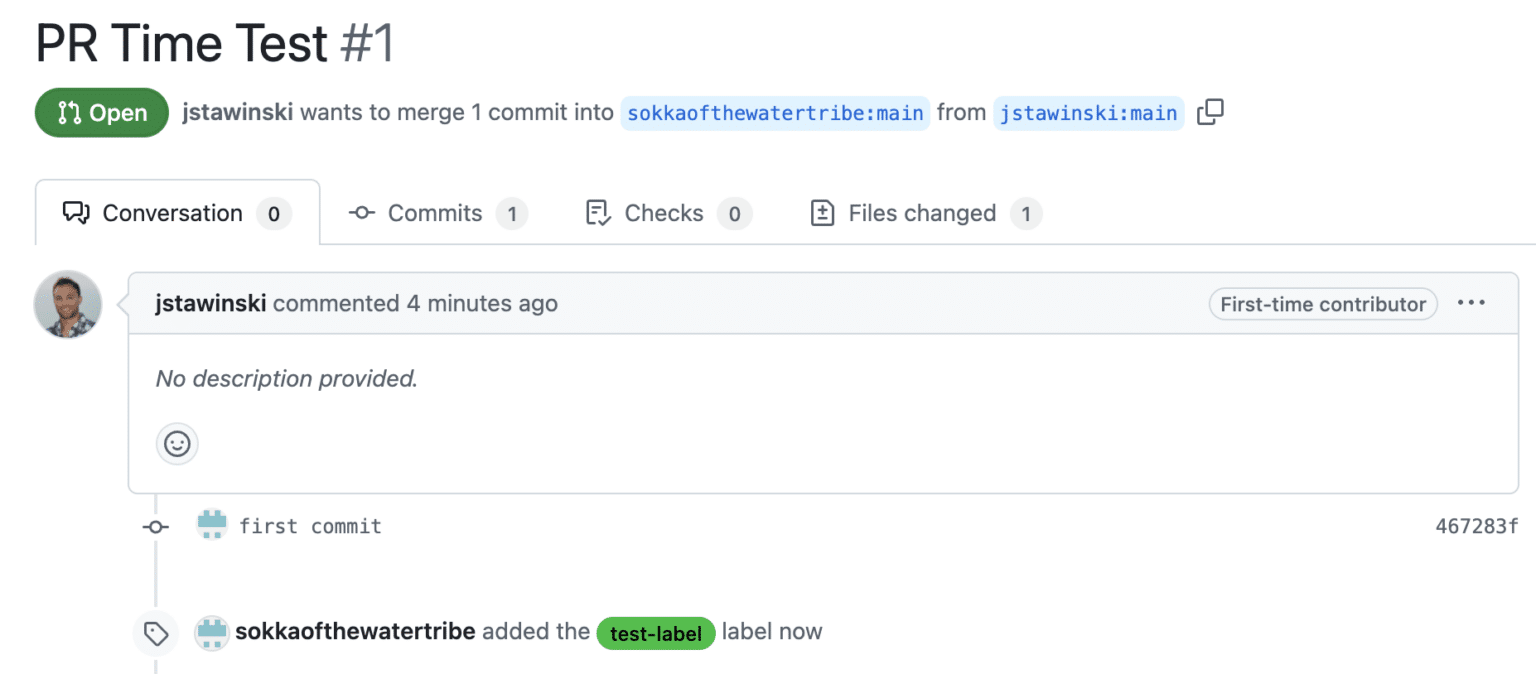Click the diff file icon on Files changed tab
The width and height of the screenshot is (1536, 674).
pos(822,213)
